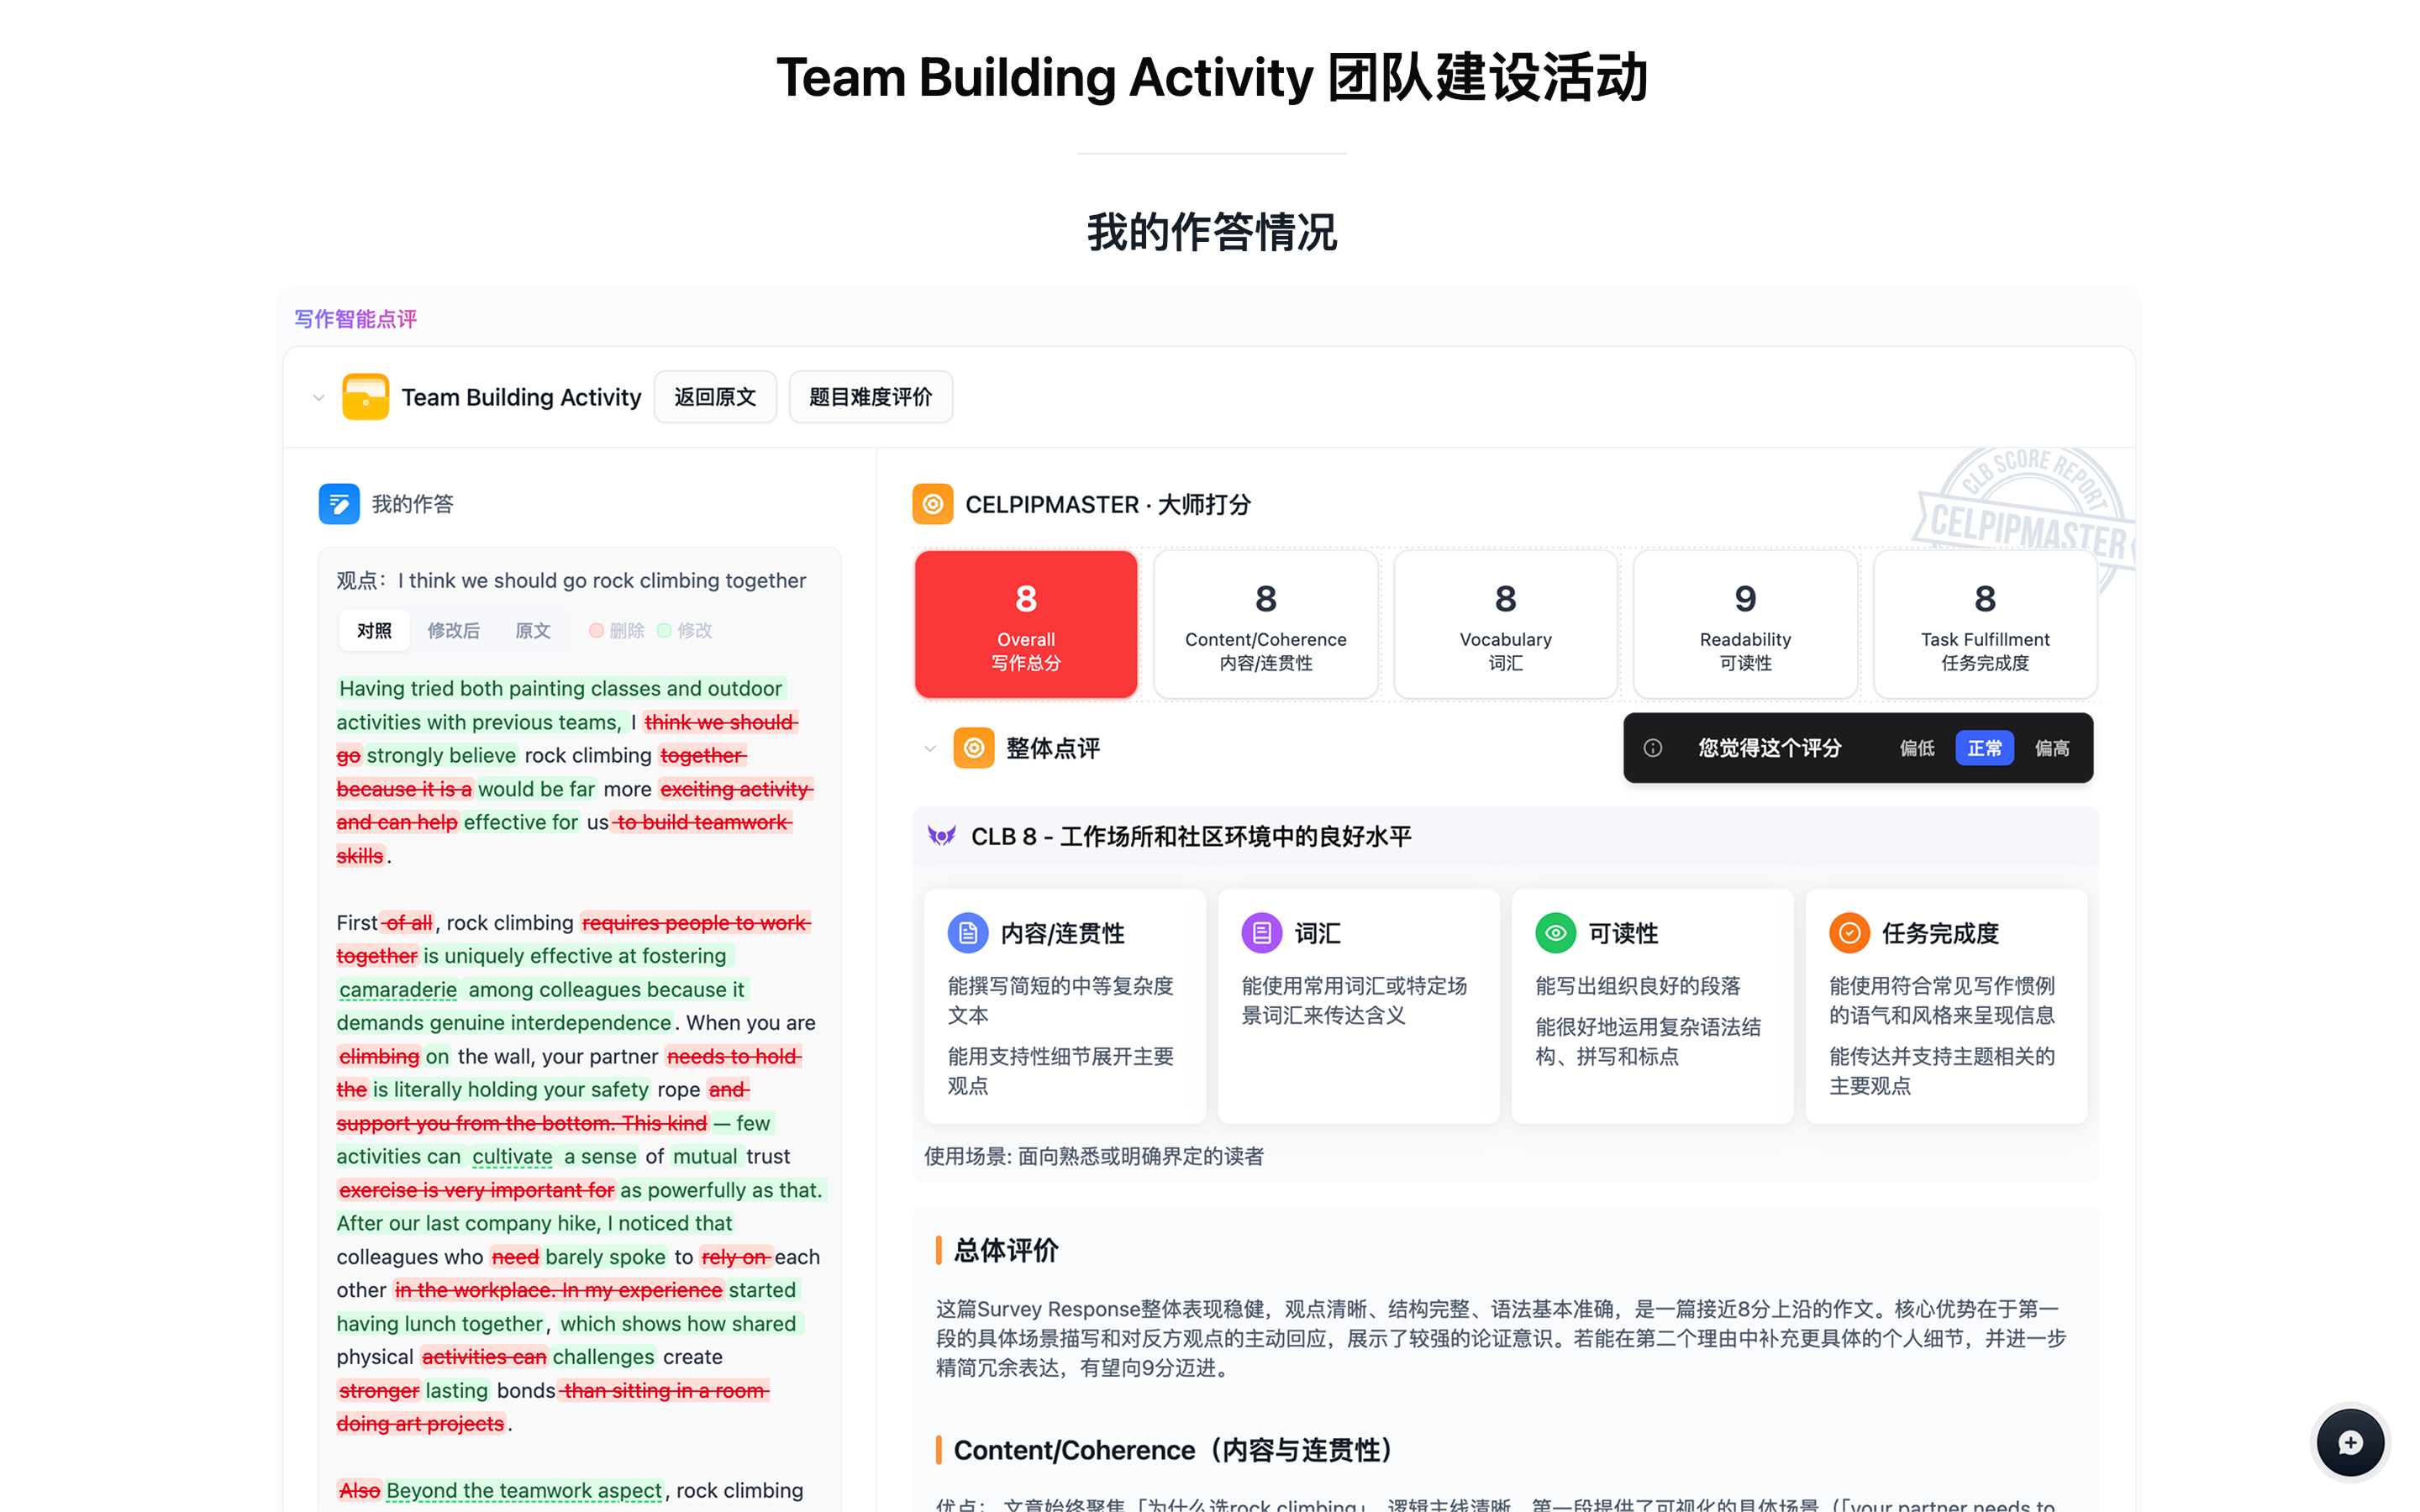
Task: Select the 偏高 rating option
Action: pos(2052,748)
